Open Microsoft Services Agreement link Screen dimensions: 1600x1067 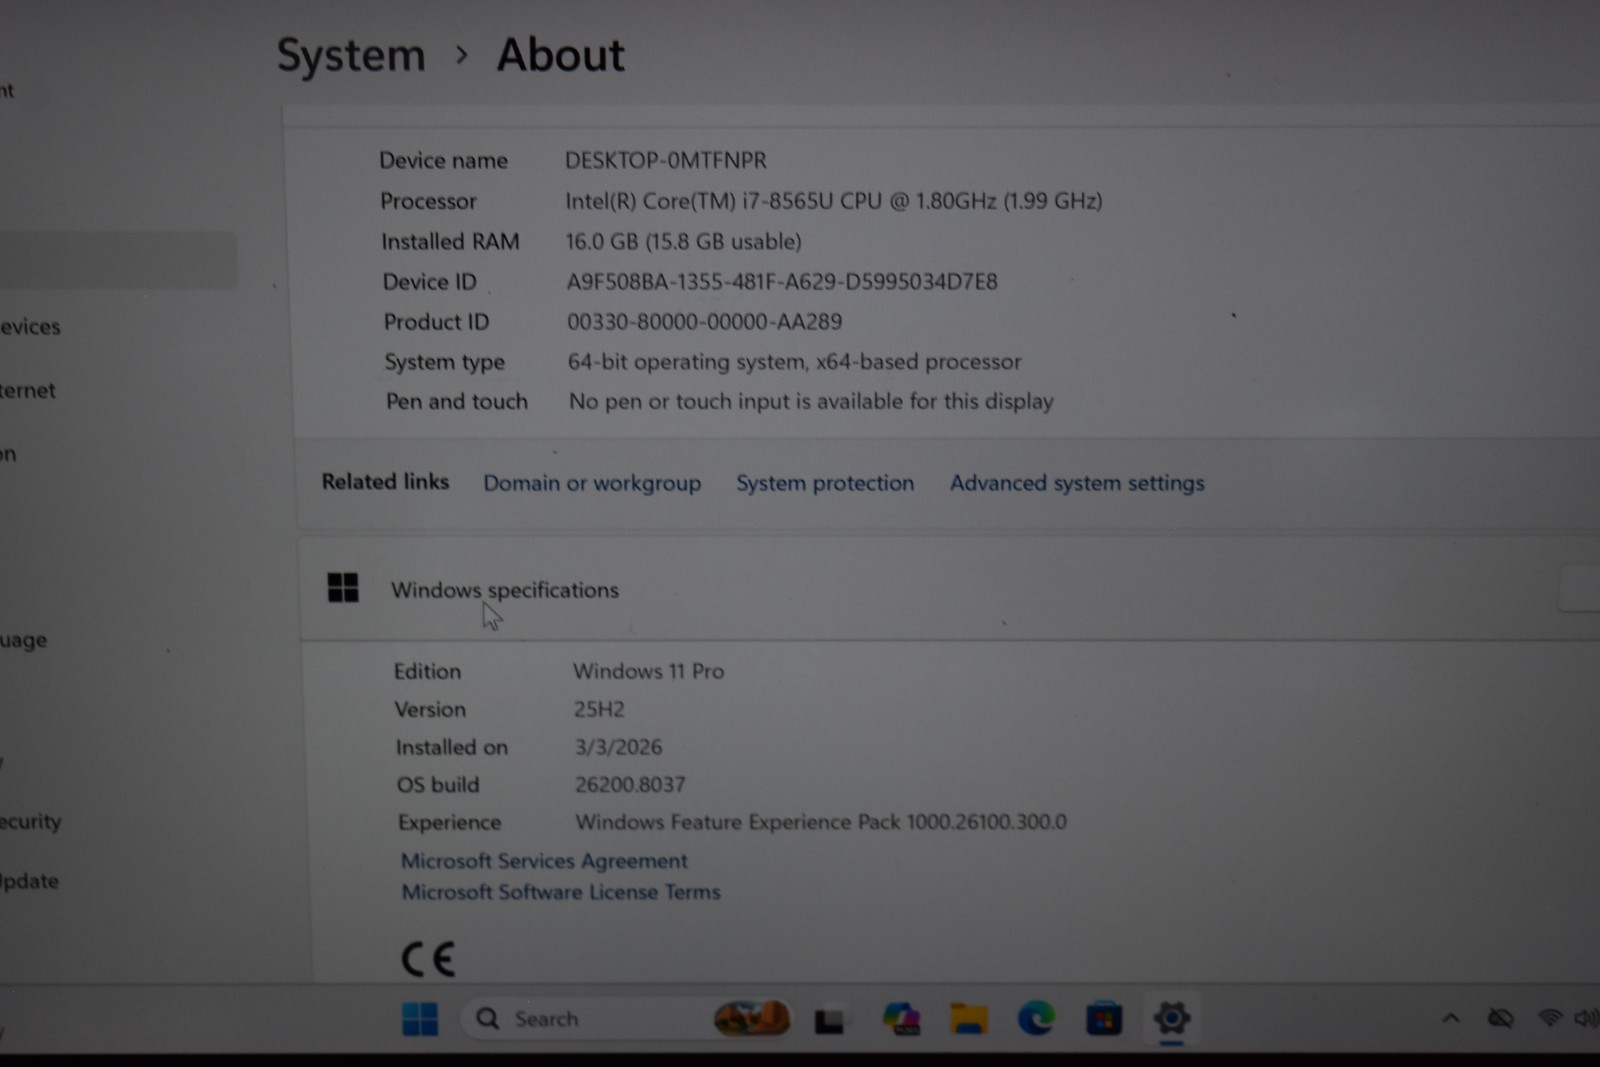tap(544, 861)
